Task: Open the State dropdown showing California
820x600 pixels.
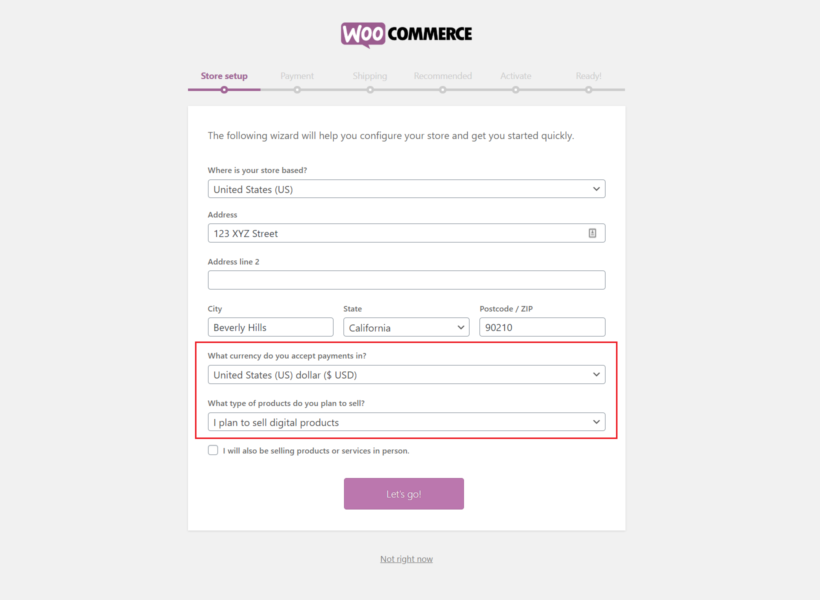Action: pos(406,326)
